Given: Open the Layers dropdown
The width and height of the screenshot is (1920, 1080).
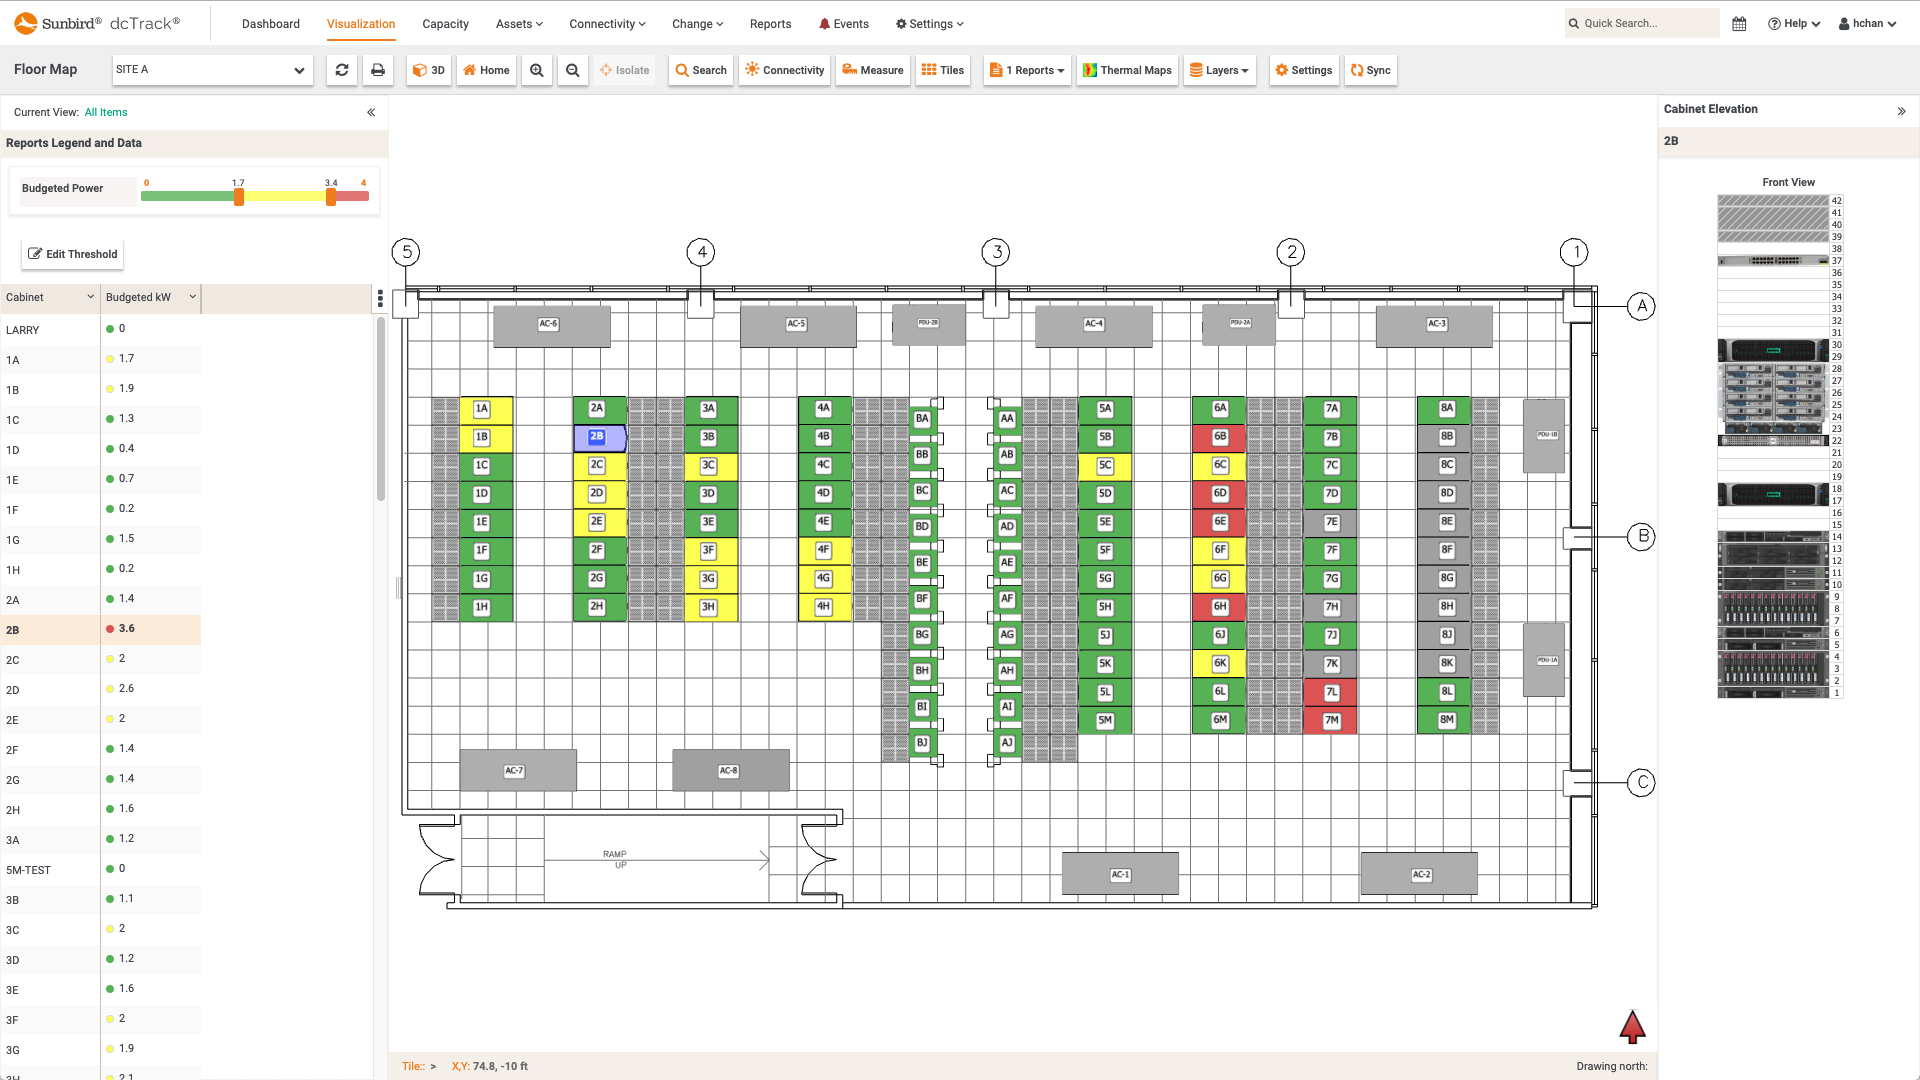Looking at the screenshot, I should coord(1219,70).
